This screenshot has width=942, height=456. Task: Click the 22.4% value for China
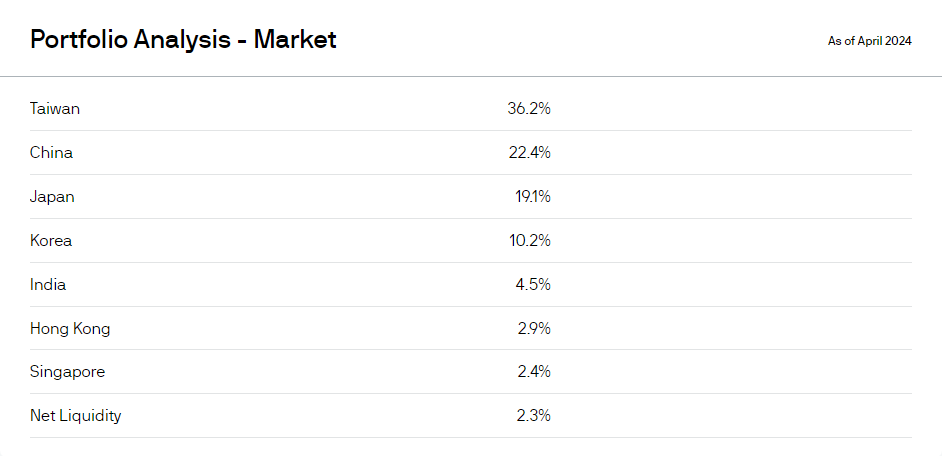pyautogui.click(x=529, y=153)
